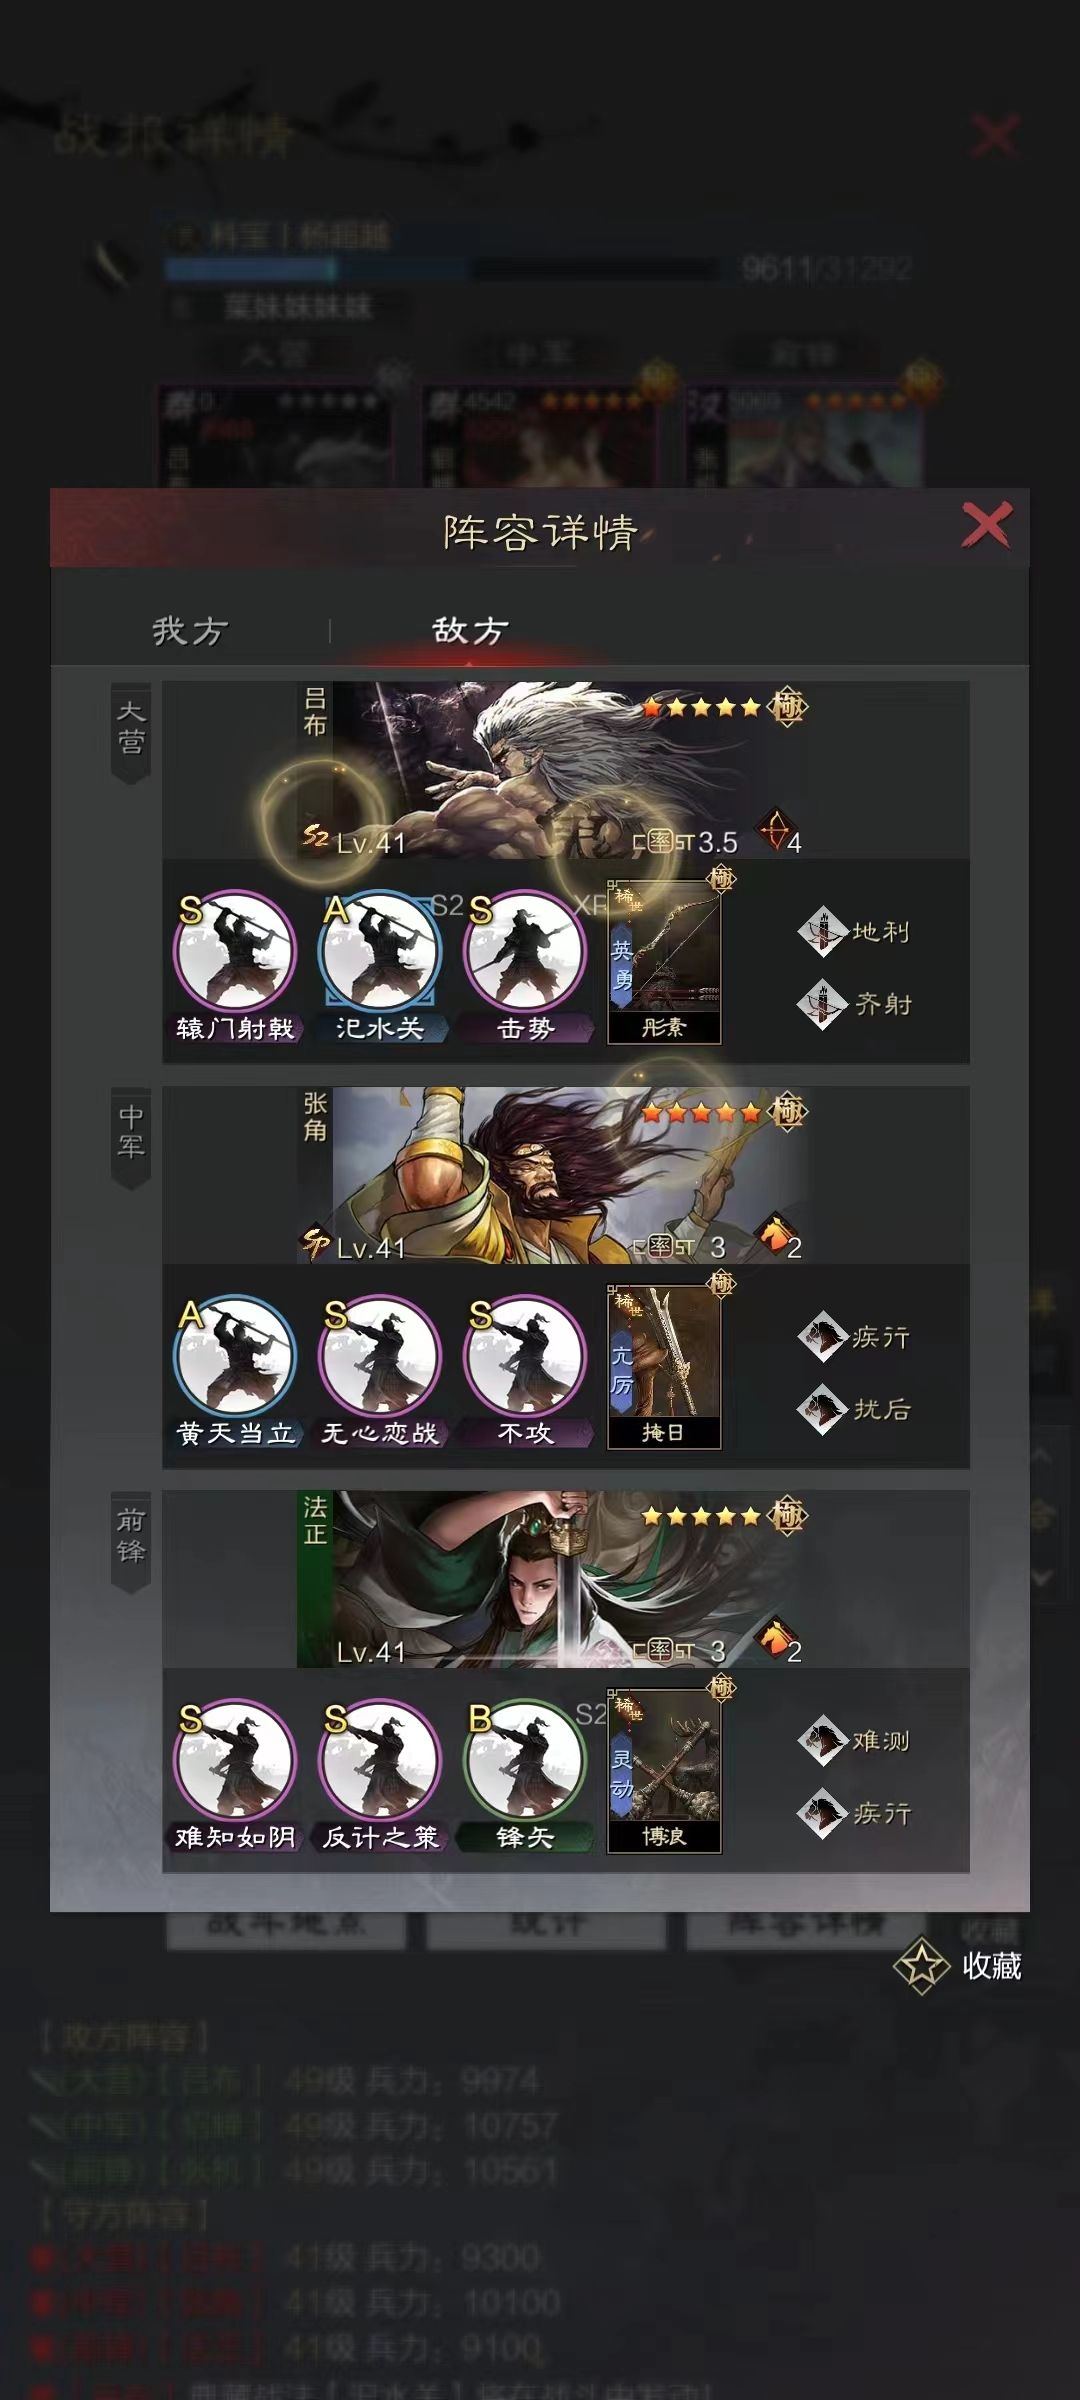The width and height of the screenshot is (1080, 2400).
Task: Switch to the 我方 tab
Action: point(190,631)
